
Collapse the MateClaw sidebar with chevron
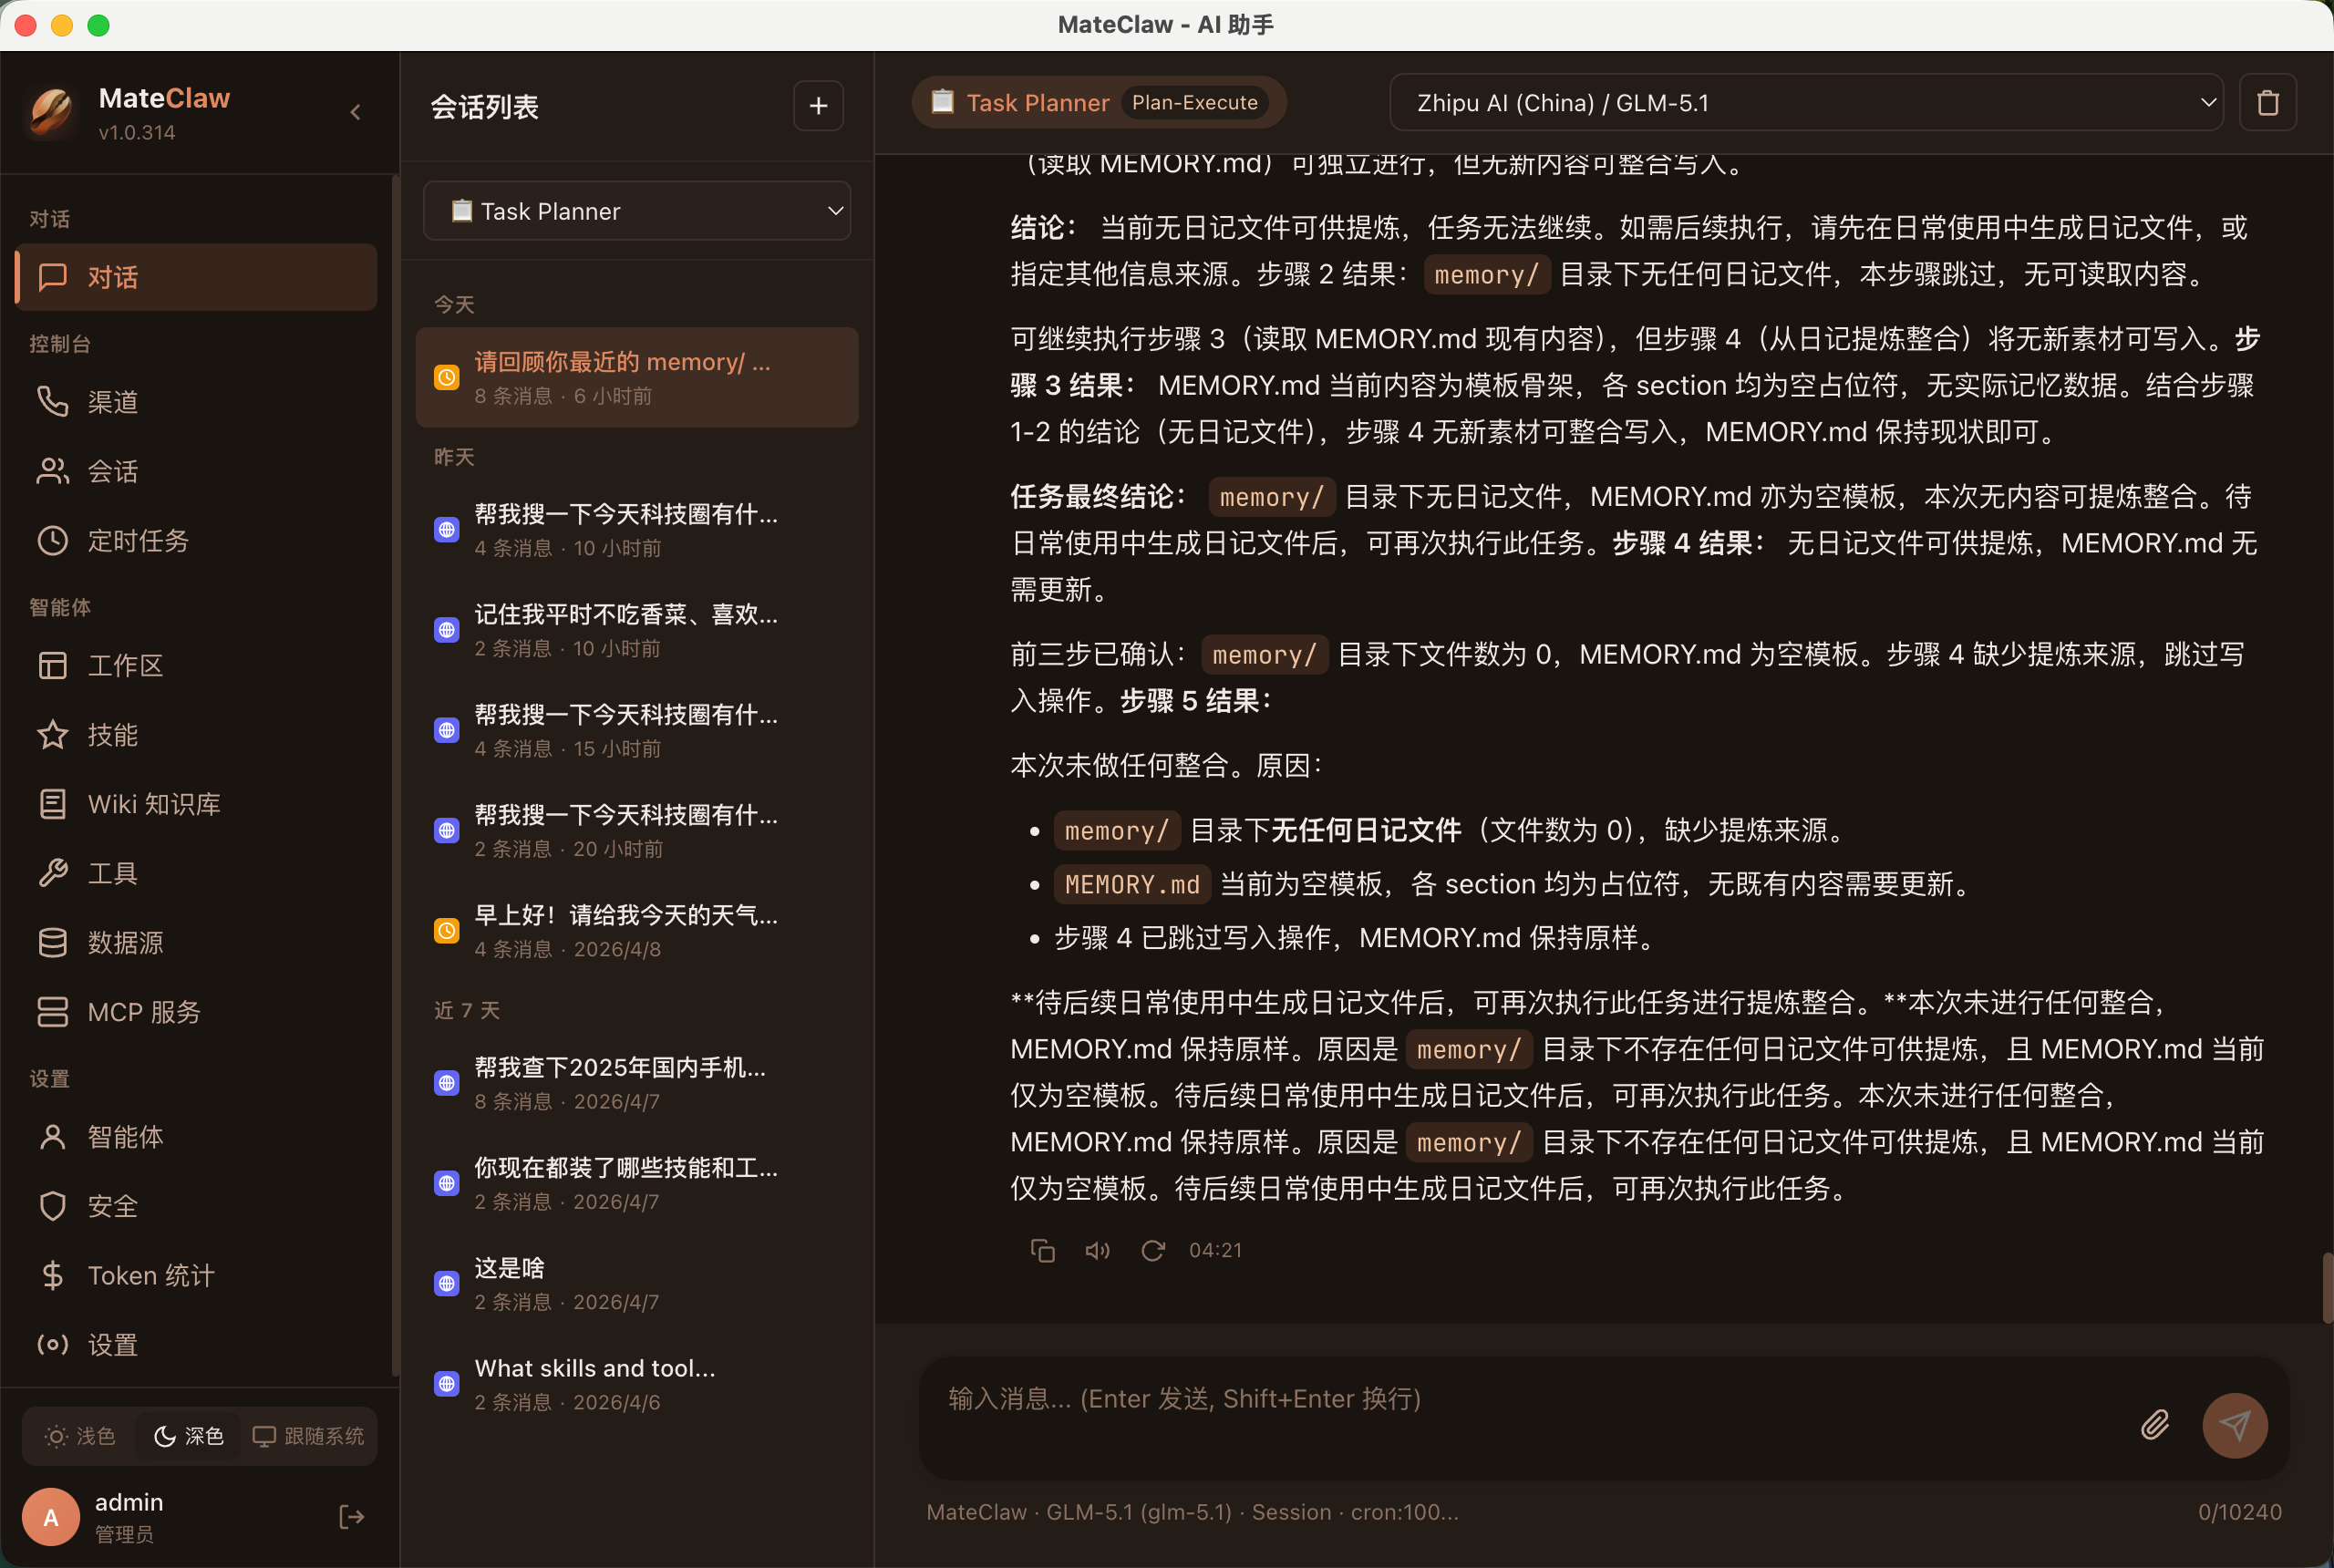click(356, 111)
